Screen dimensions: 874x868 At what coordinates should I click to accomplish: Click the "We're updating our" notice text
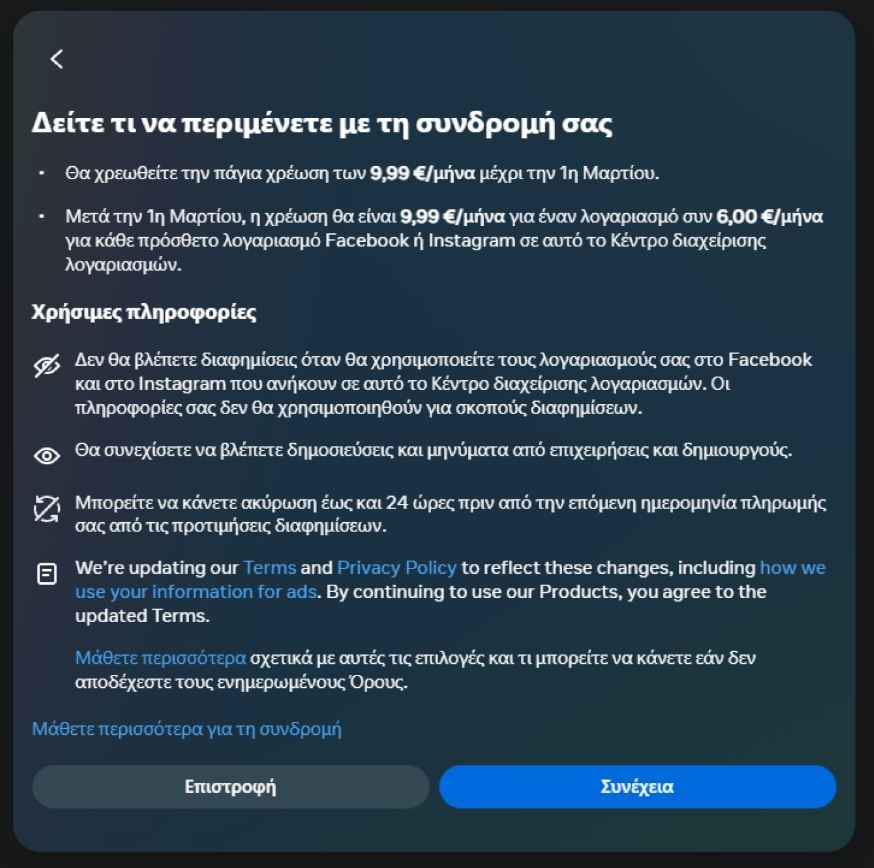(450, 591)
